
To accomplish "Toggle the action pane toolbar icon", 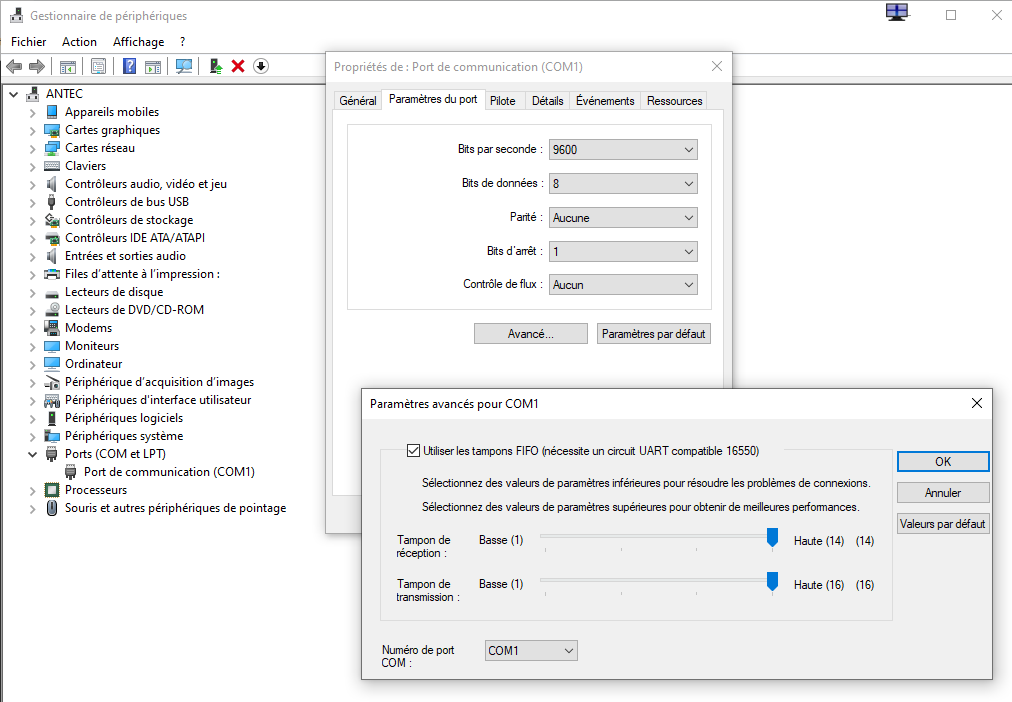I will coord(153,66).
